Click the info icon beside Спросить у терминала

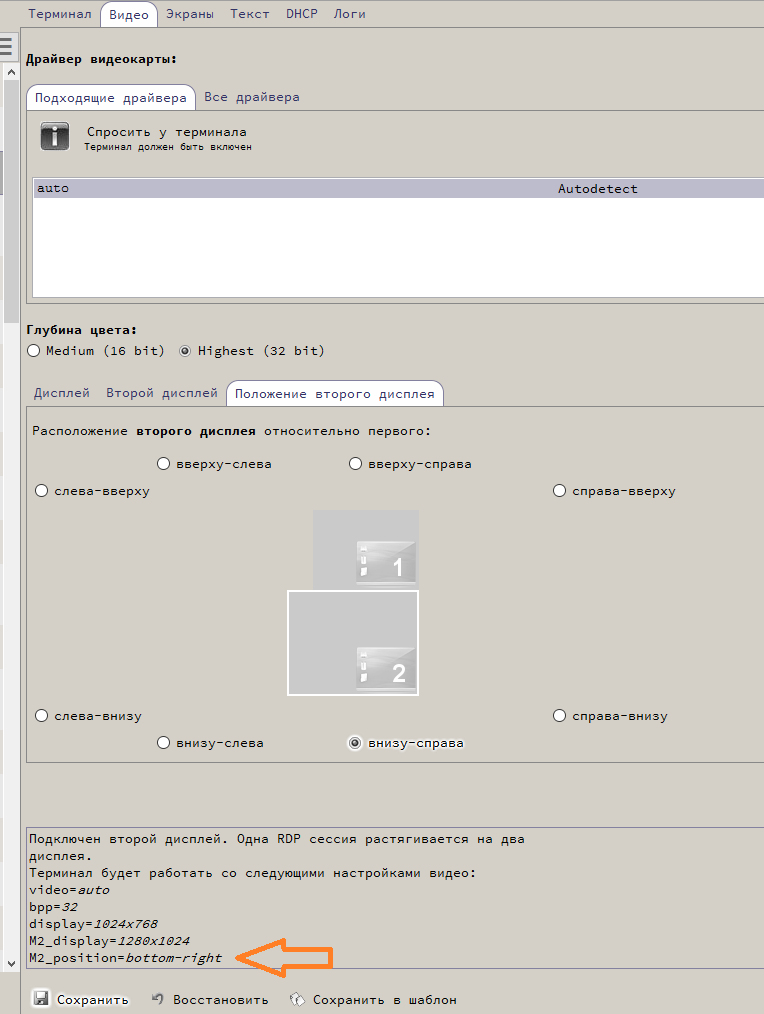(54, 137)
